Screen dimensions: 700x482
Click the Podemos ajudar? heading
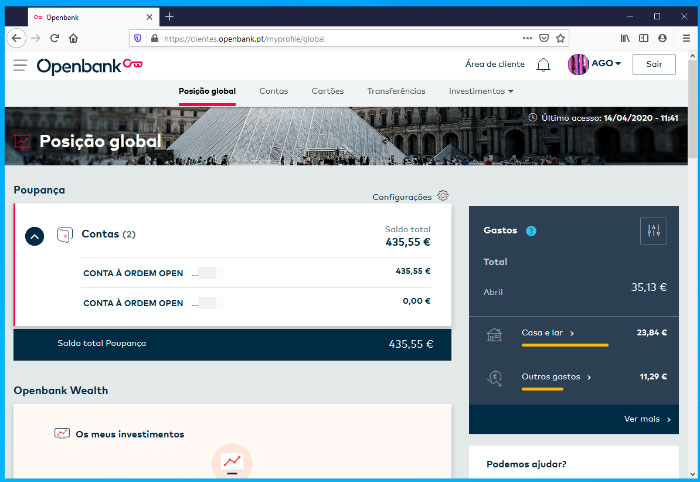pyautogui.click(x=526, y=464)
